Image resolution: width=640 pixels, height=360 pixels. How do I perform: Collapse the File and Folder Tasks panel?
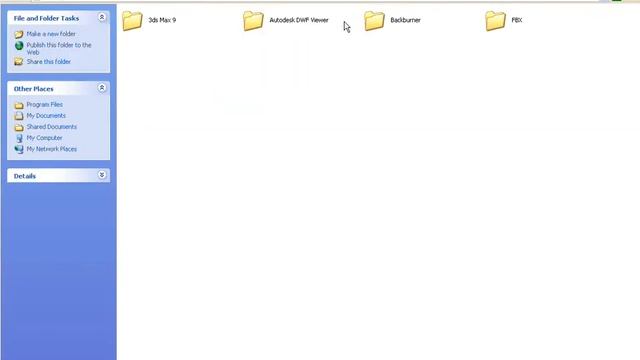coord(102,17)
